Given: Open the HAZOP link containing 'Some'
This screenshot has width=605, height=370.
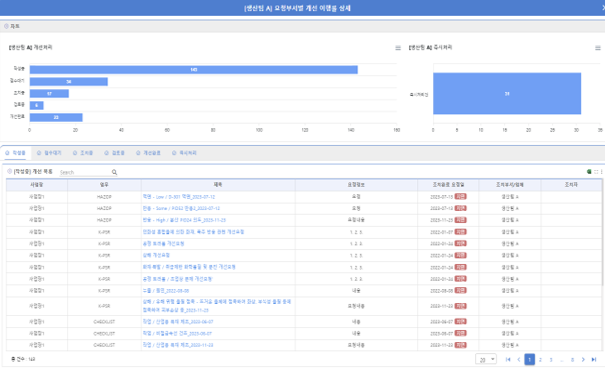Looking at the screenshot, I should coord(181,208).
